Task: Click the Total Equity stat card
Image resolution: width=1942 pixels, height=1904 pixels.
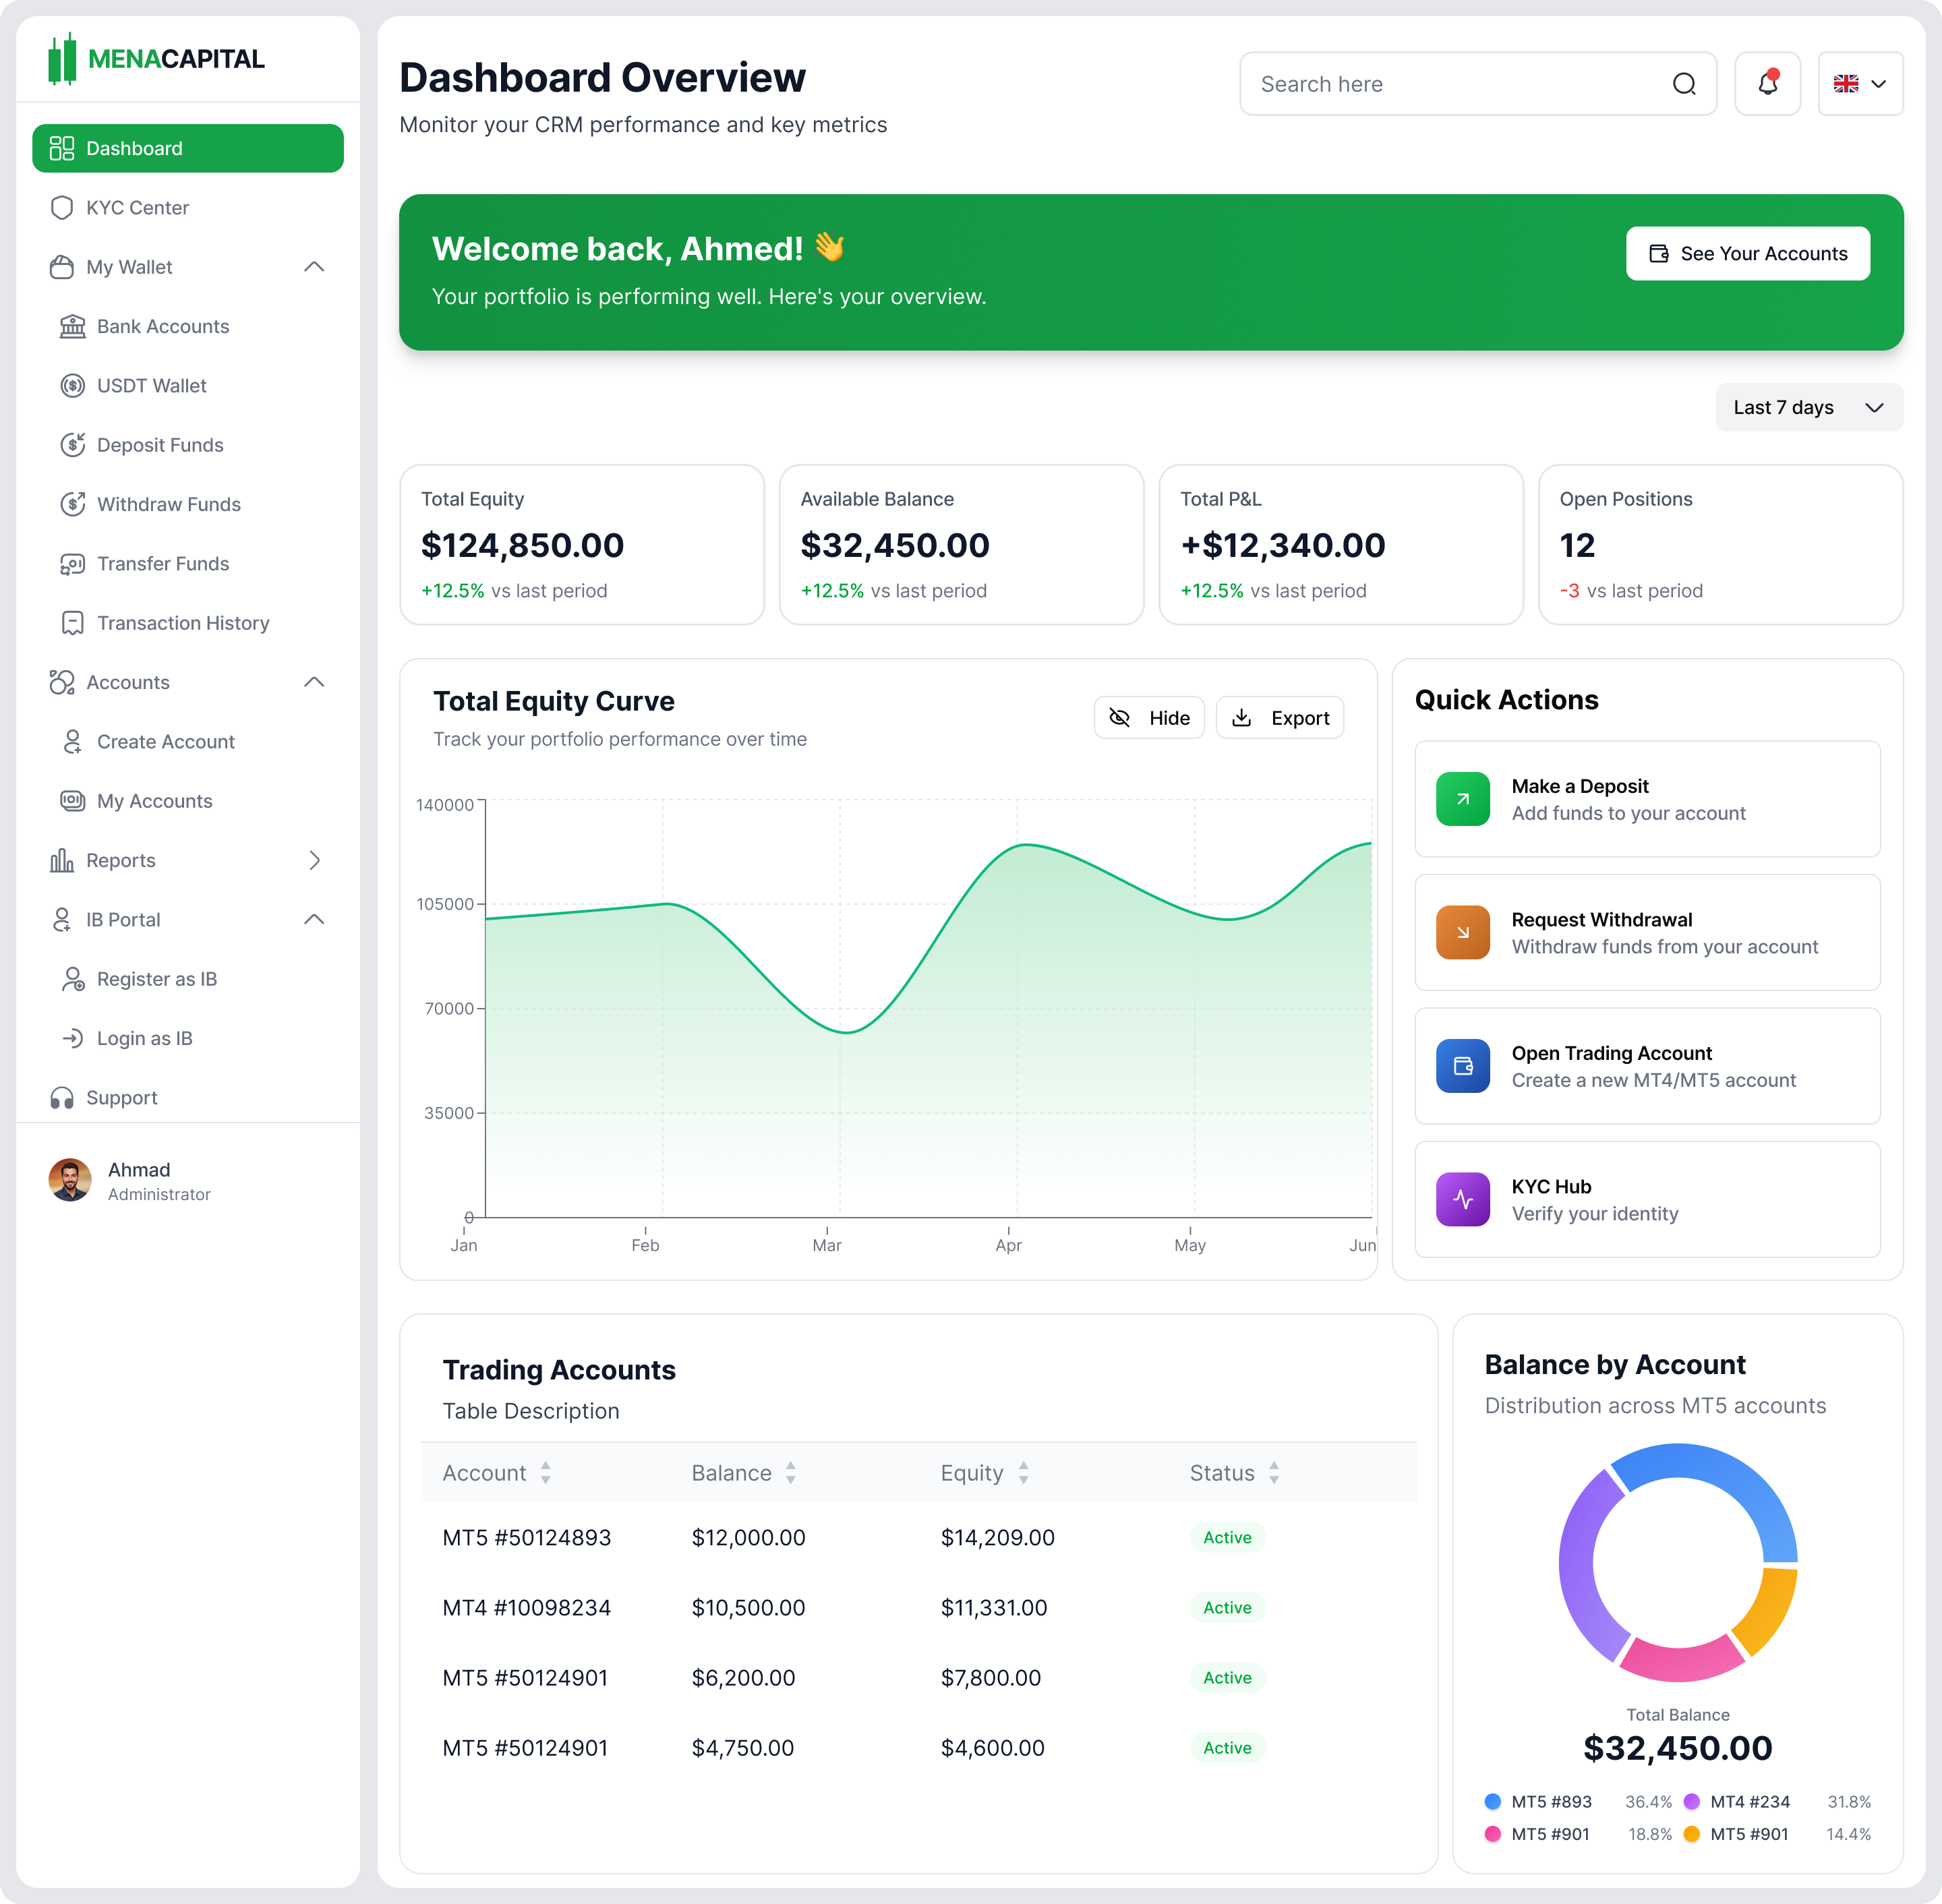Action: (x=582, y=545)
